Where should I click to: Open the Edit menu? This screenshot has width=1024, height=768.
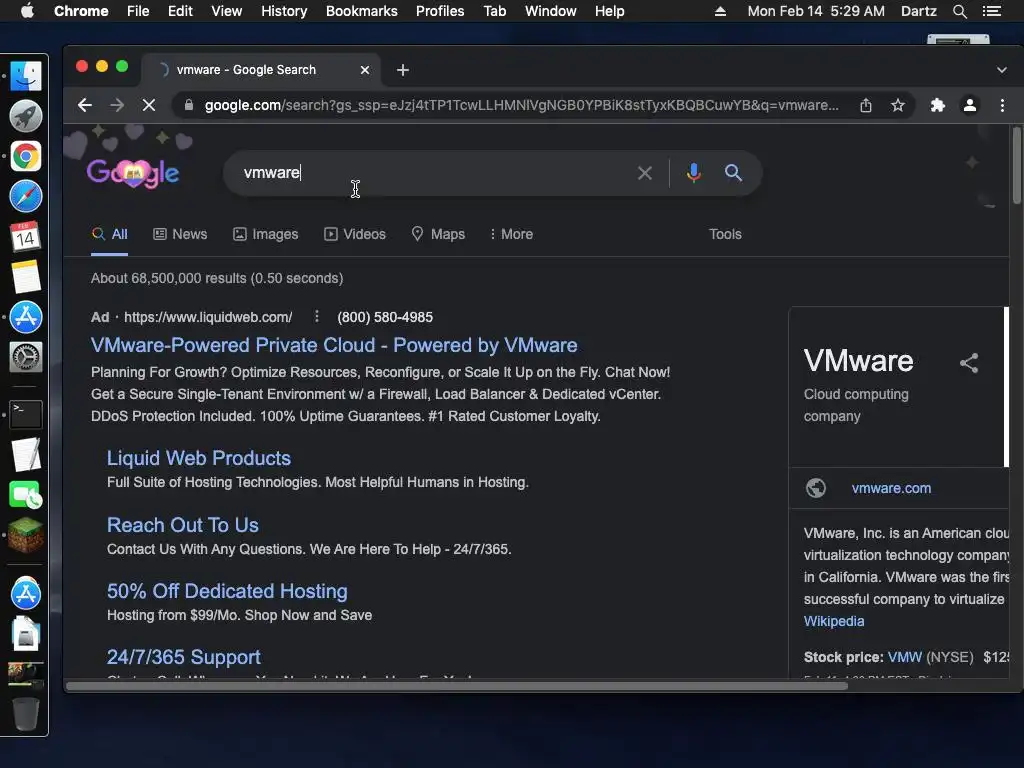coord(180,11)
